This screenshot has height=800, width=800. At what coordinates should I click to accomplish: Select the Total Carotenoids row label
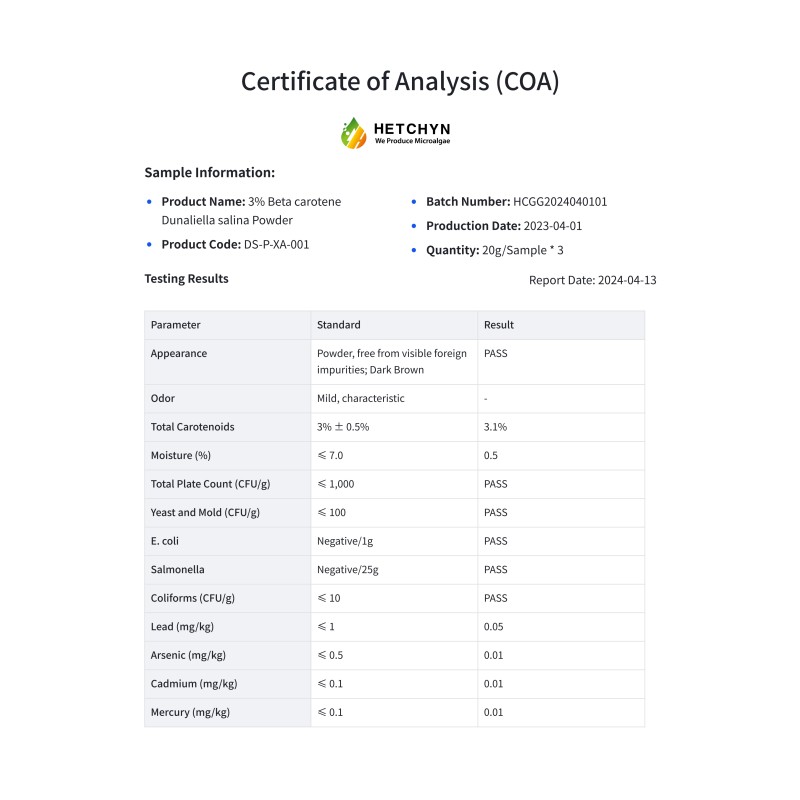pyautogui.click(x=192, y=427)
